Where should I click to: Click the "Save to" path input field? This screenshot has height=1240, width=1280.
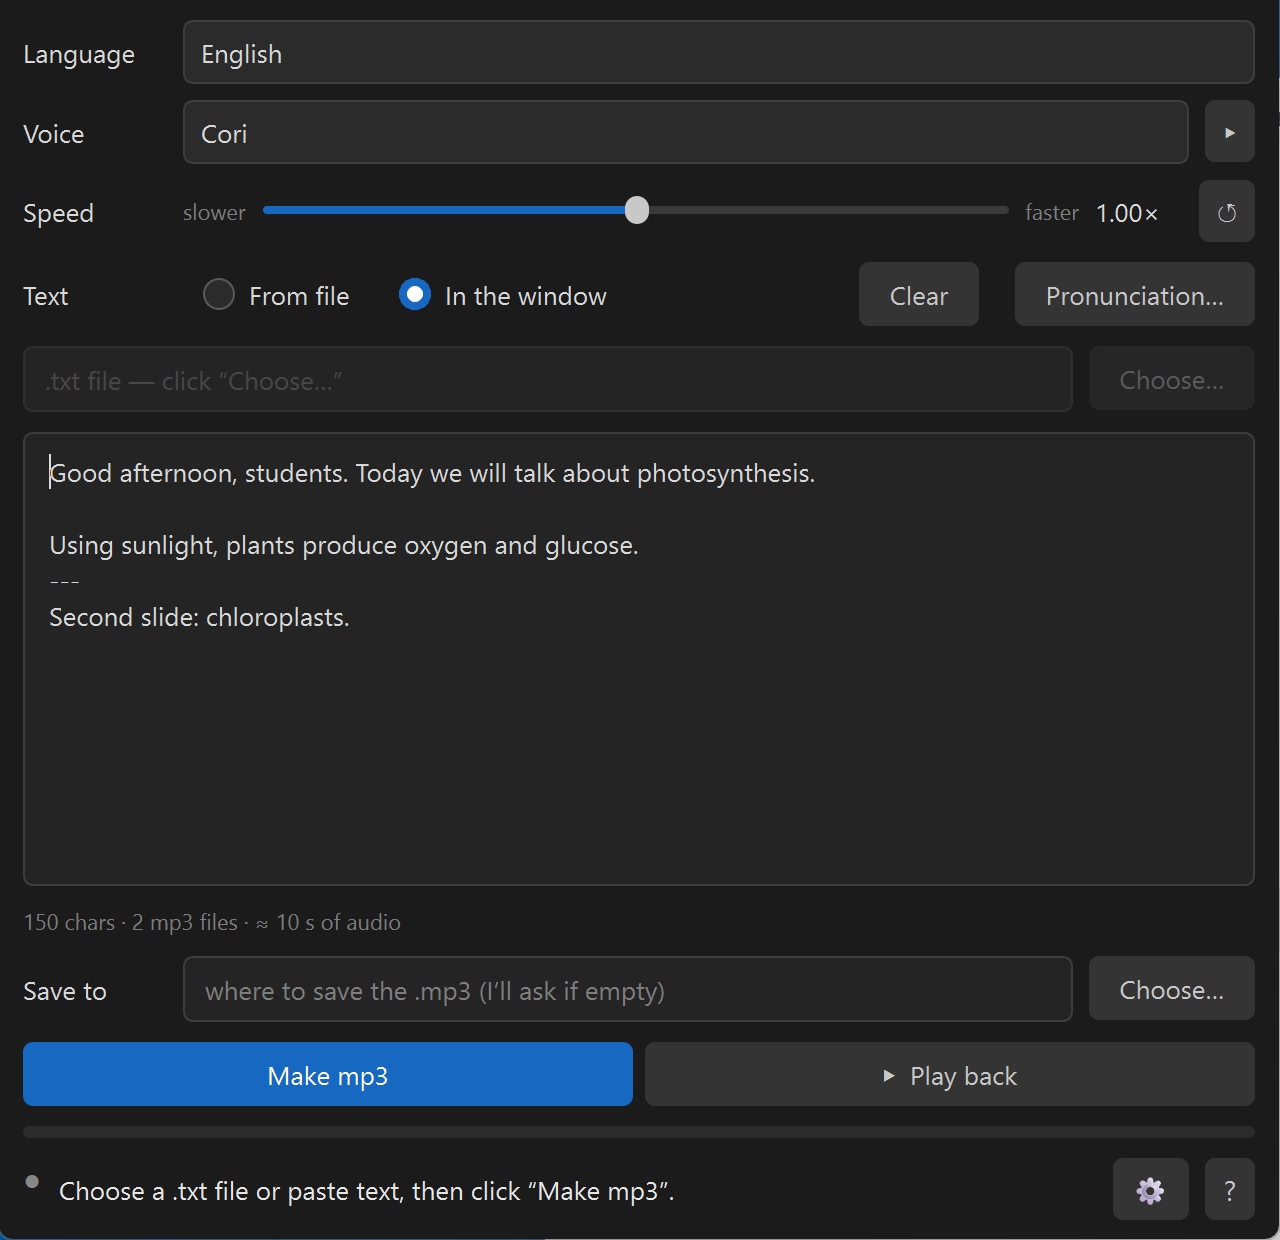coord(627,989)
